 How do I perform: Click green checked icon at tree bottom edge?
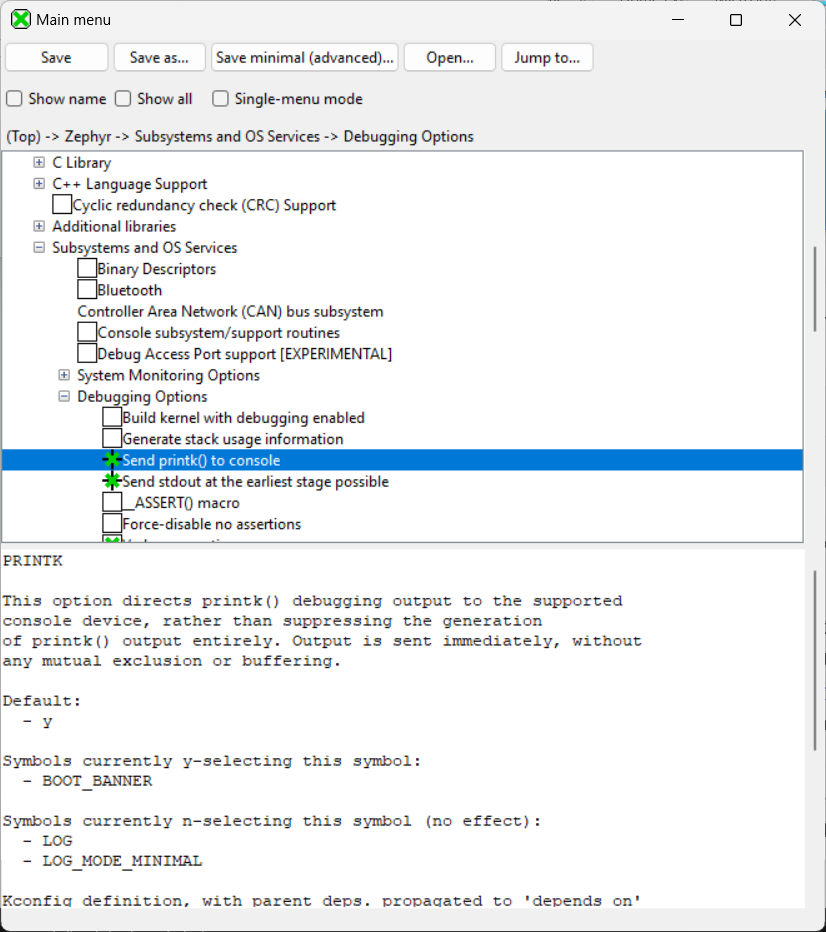click(x=110, y=540)
